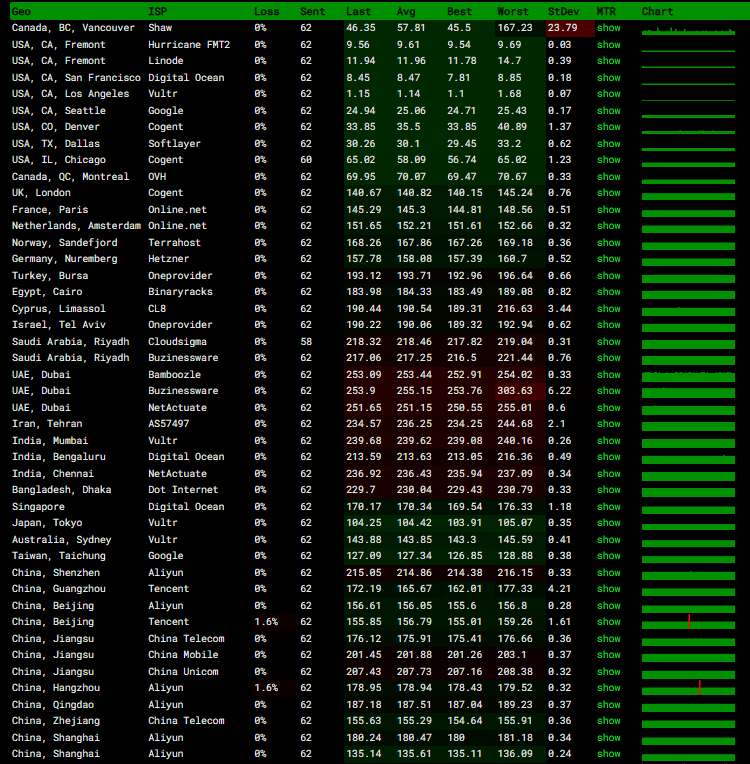Screen dimensions: 750x764
Task: Show MTR for Germany, Nuremberg Hetzner
Action: click(609, 259)
